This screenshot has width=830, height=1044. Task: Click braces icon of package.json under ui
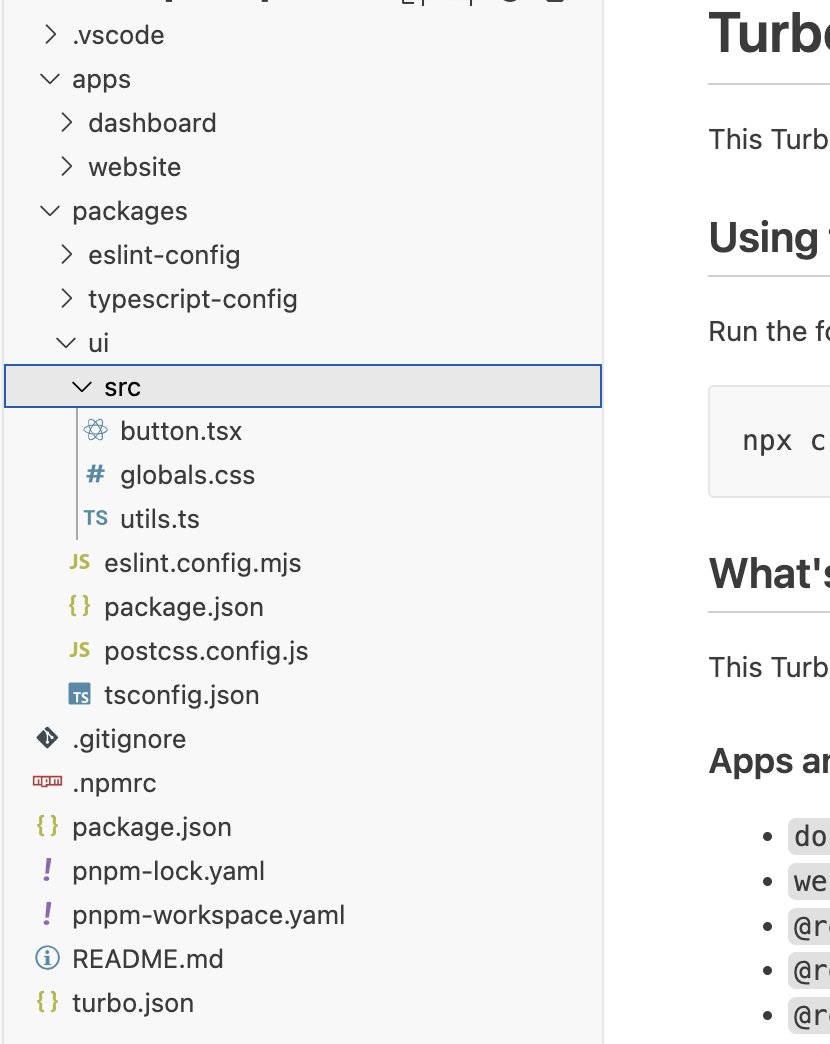point(79,606)
